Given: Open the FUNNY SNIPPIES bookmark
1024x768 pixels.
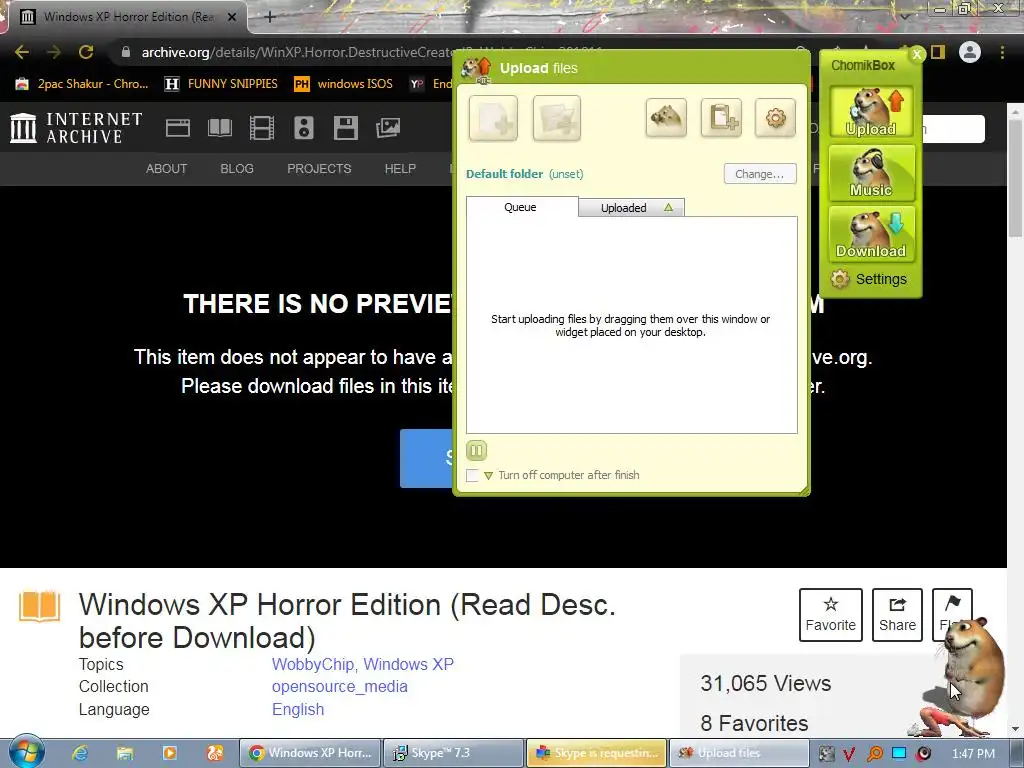Looking at the screenshot, I should click(x=221, y=84).
